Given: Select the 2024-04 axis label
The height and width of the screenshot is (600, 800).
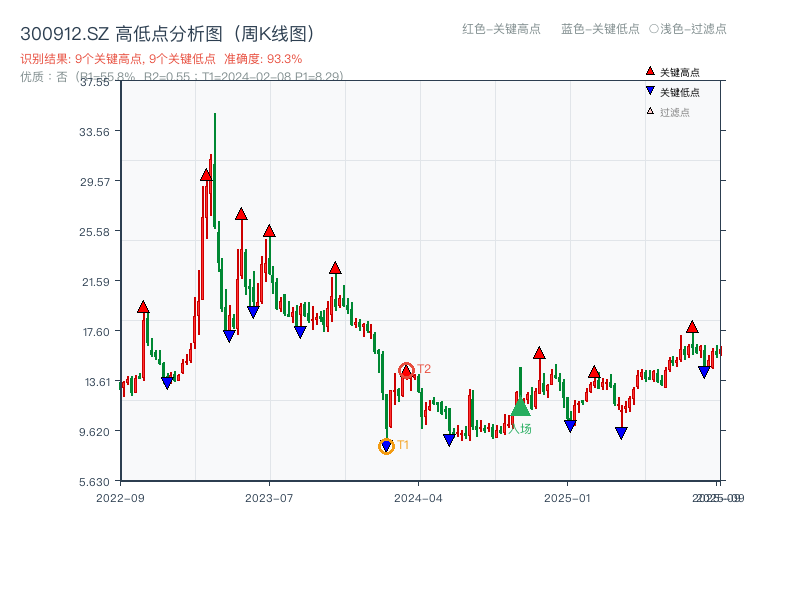Looking at the screenshot, I should (417, 495).
